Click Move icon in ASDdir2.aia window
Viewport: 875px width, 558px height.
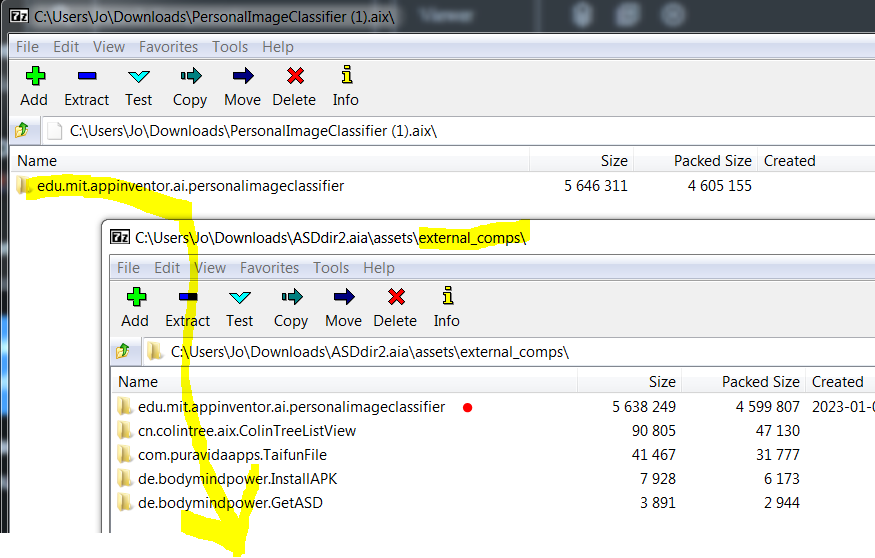click(344, 297)
